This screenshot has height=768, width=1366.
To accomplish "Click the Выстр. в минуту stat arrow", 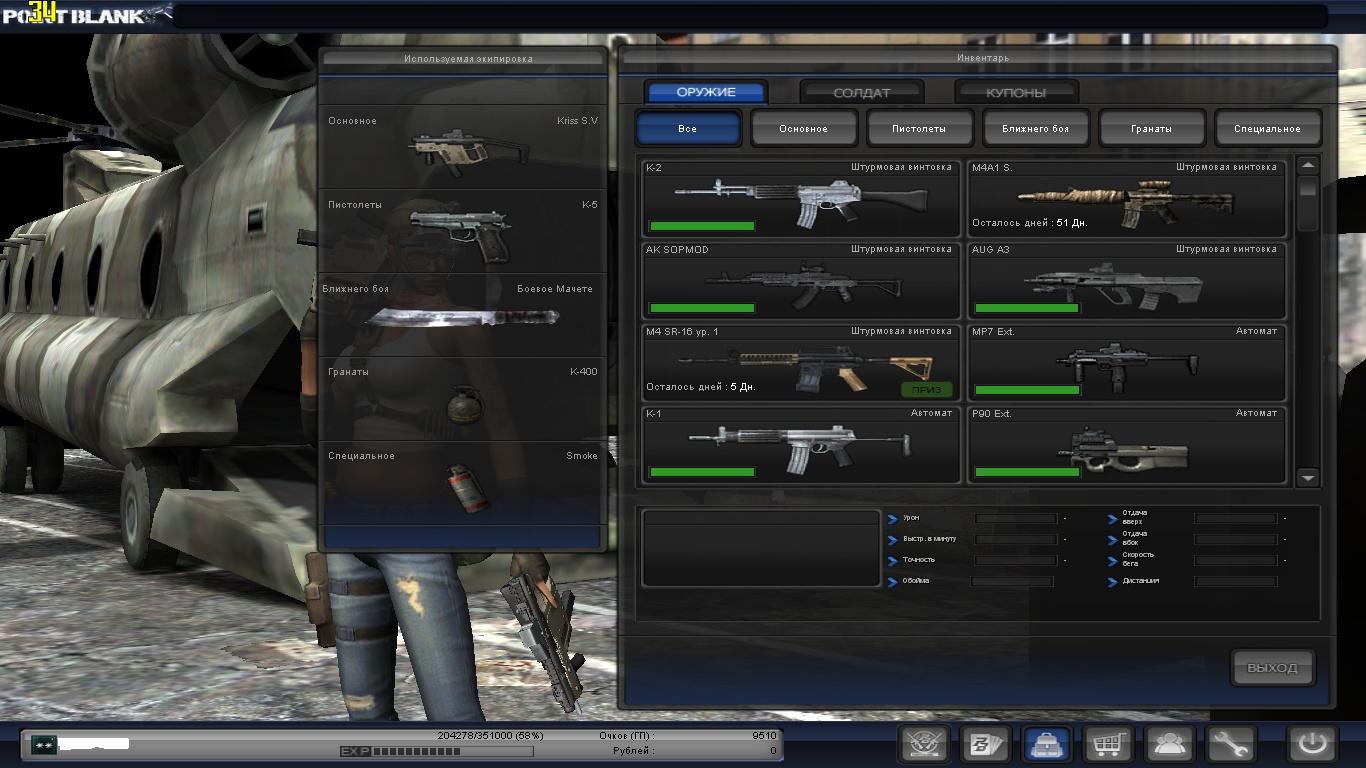I will pos(893,539).
